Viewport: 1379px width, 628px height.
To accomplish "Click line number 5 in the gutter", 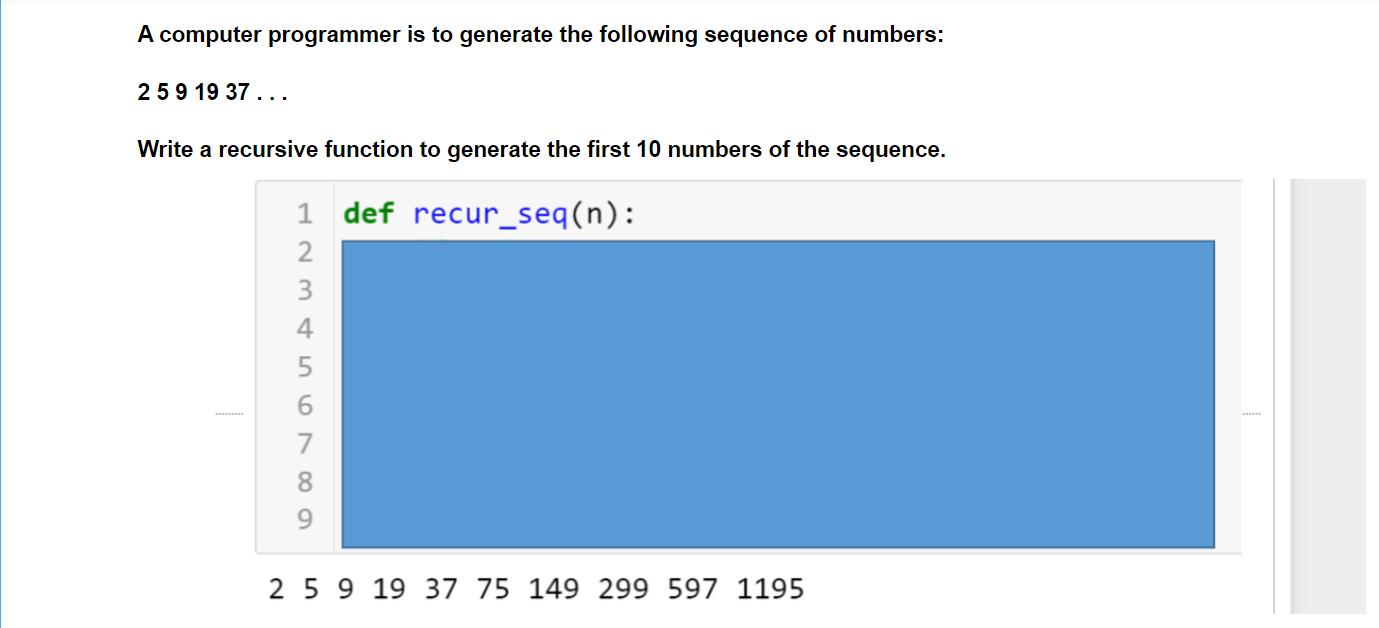I will (305, 367).
